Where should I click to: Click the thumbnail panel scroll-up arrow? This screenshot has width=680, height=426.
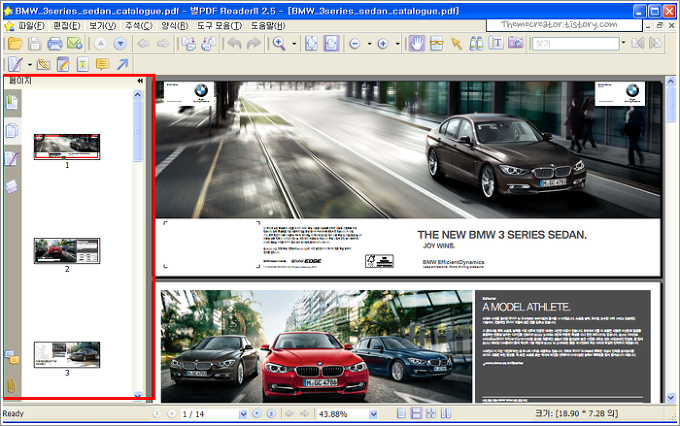[137, 95]
